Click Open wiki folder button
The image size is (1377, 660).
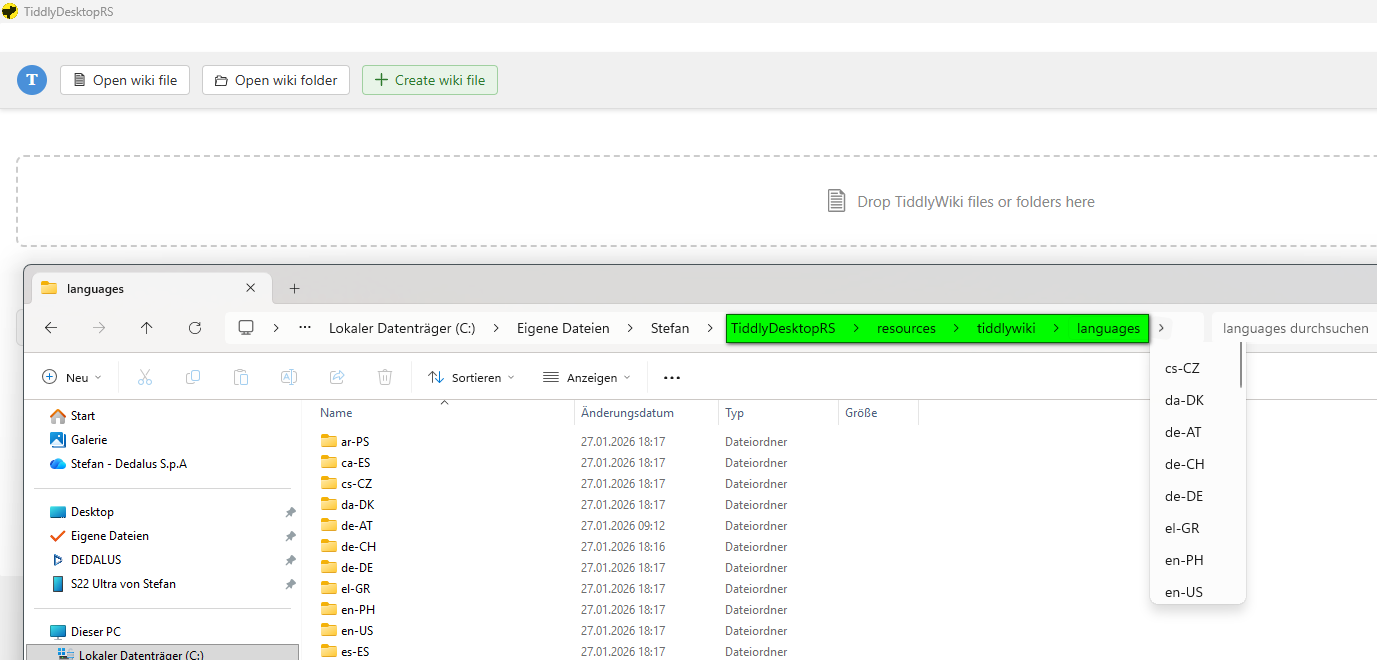tap(276, 80)
